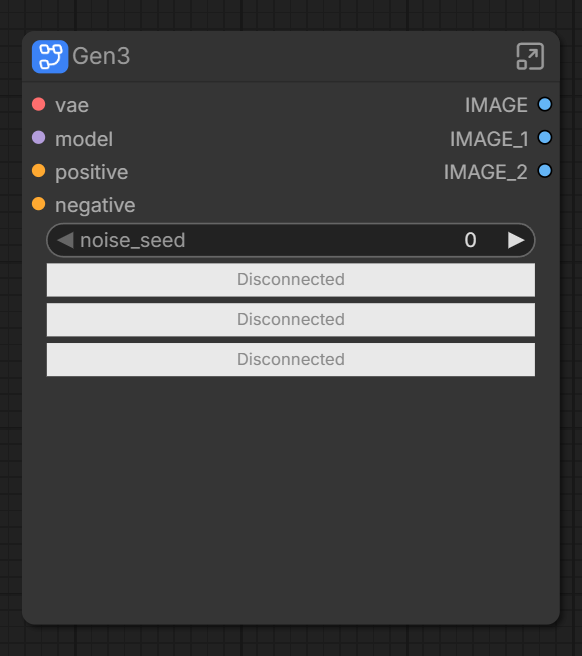Click the first Disconnected widget
Image resolution: width=582 pixels, height=656 pixels.
(x=291, y=280)
